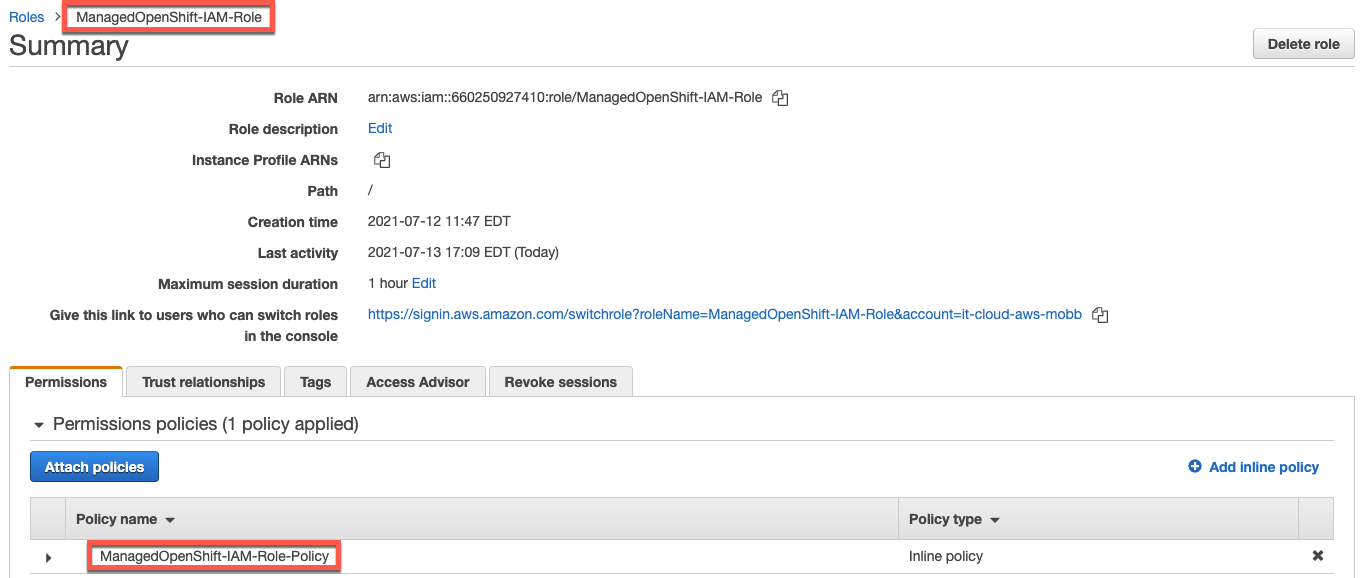Edit the maximum session duration

(424, 284)
